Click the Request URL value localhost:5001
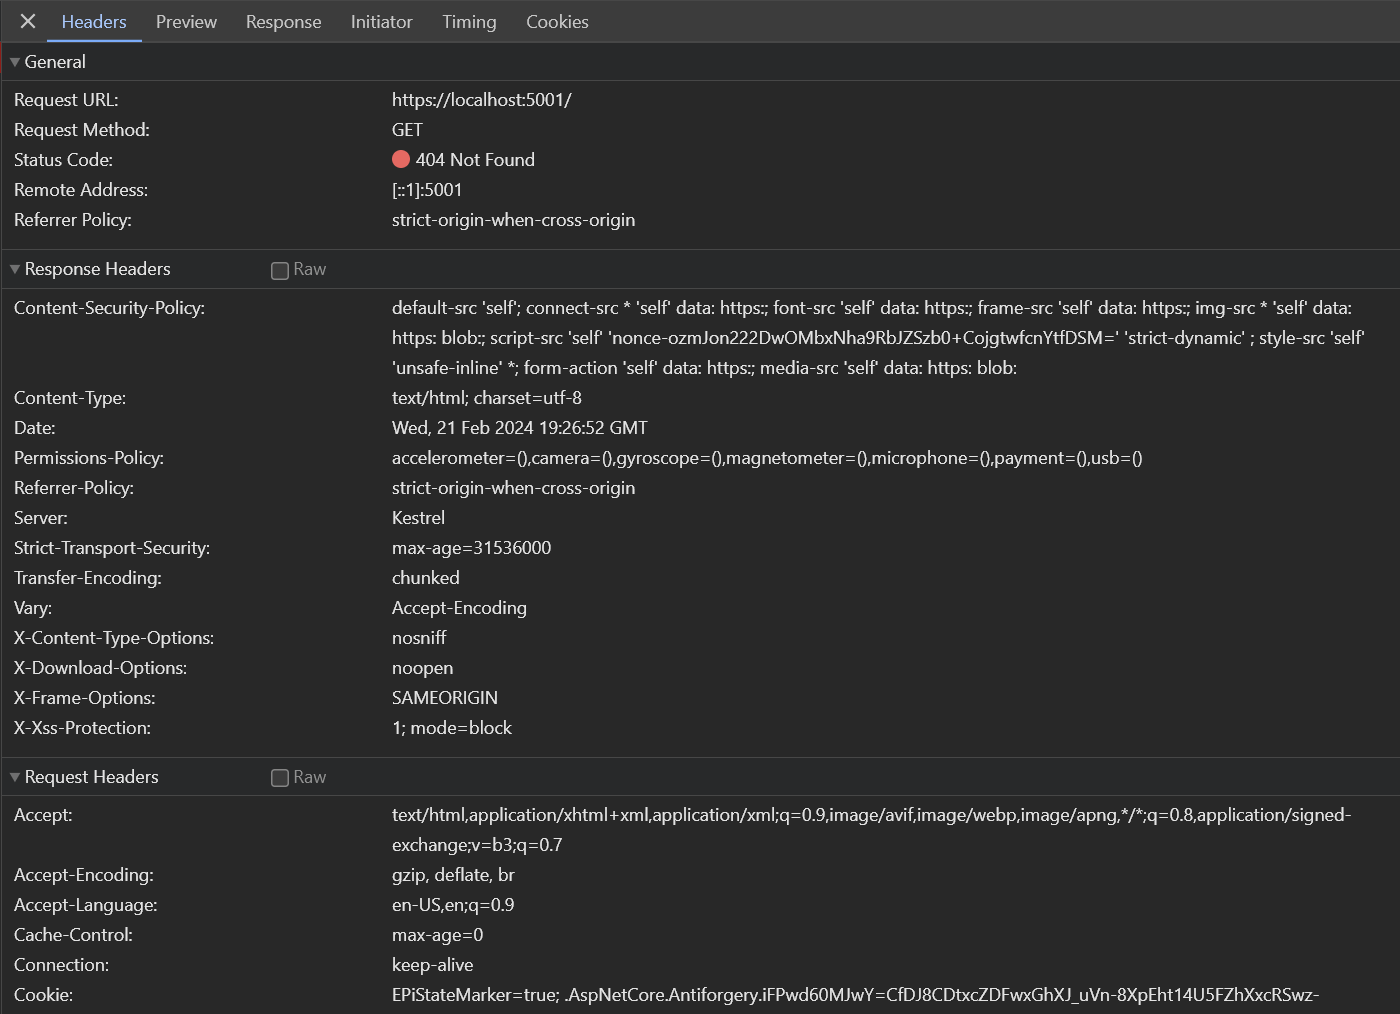 click(x=481, y=100)
